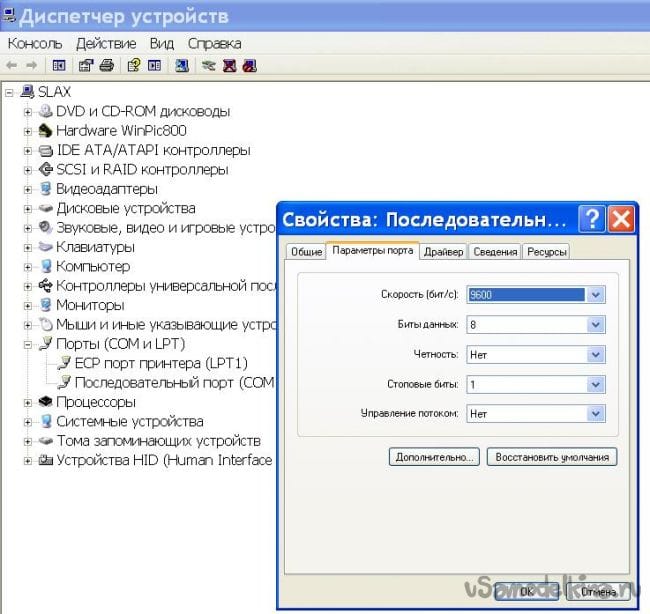Click the Uninstall device toolbar icon
This screenshot has width=650, height=614.
[x=228, y=66]
